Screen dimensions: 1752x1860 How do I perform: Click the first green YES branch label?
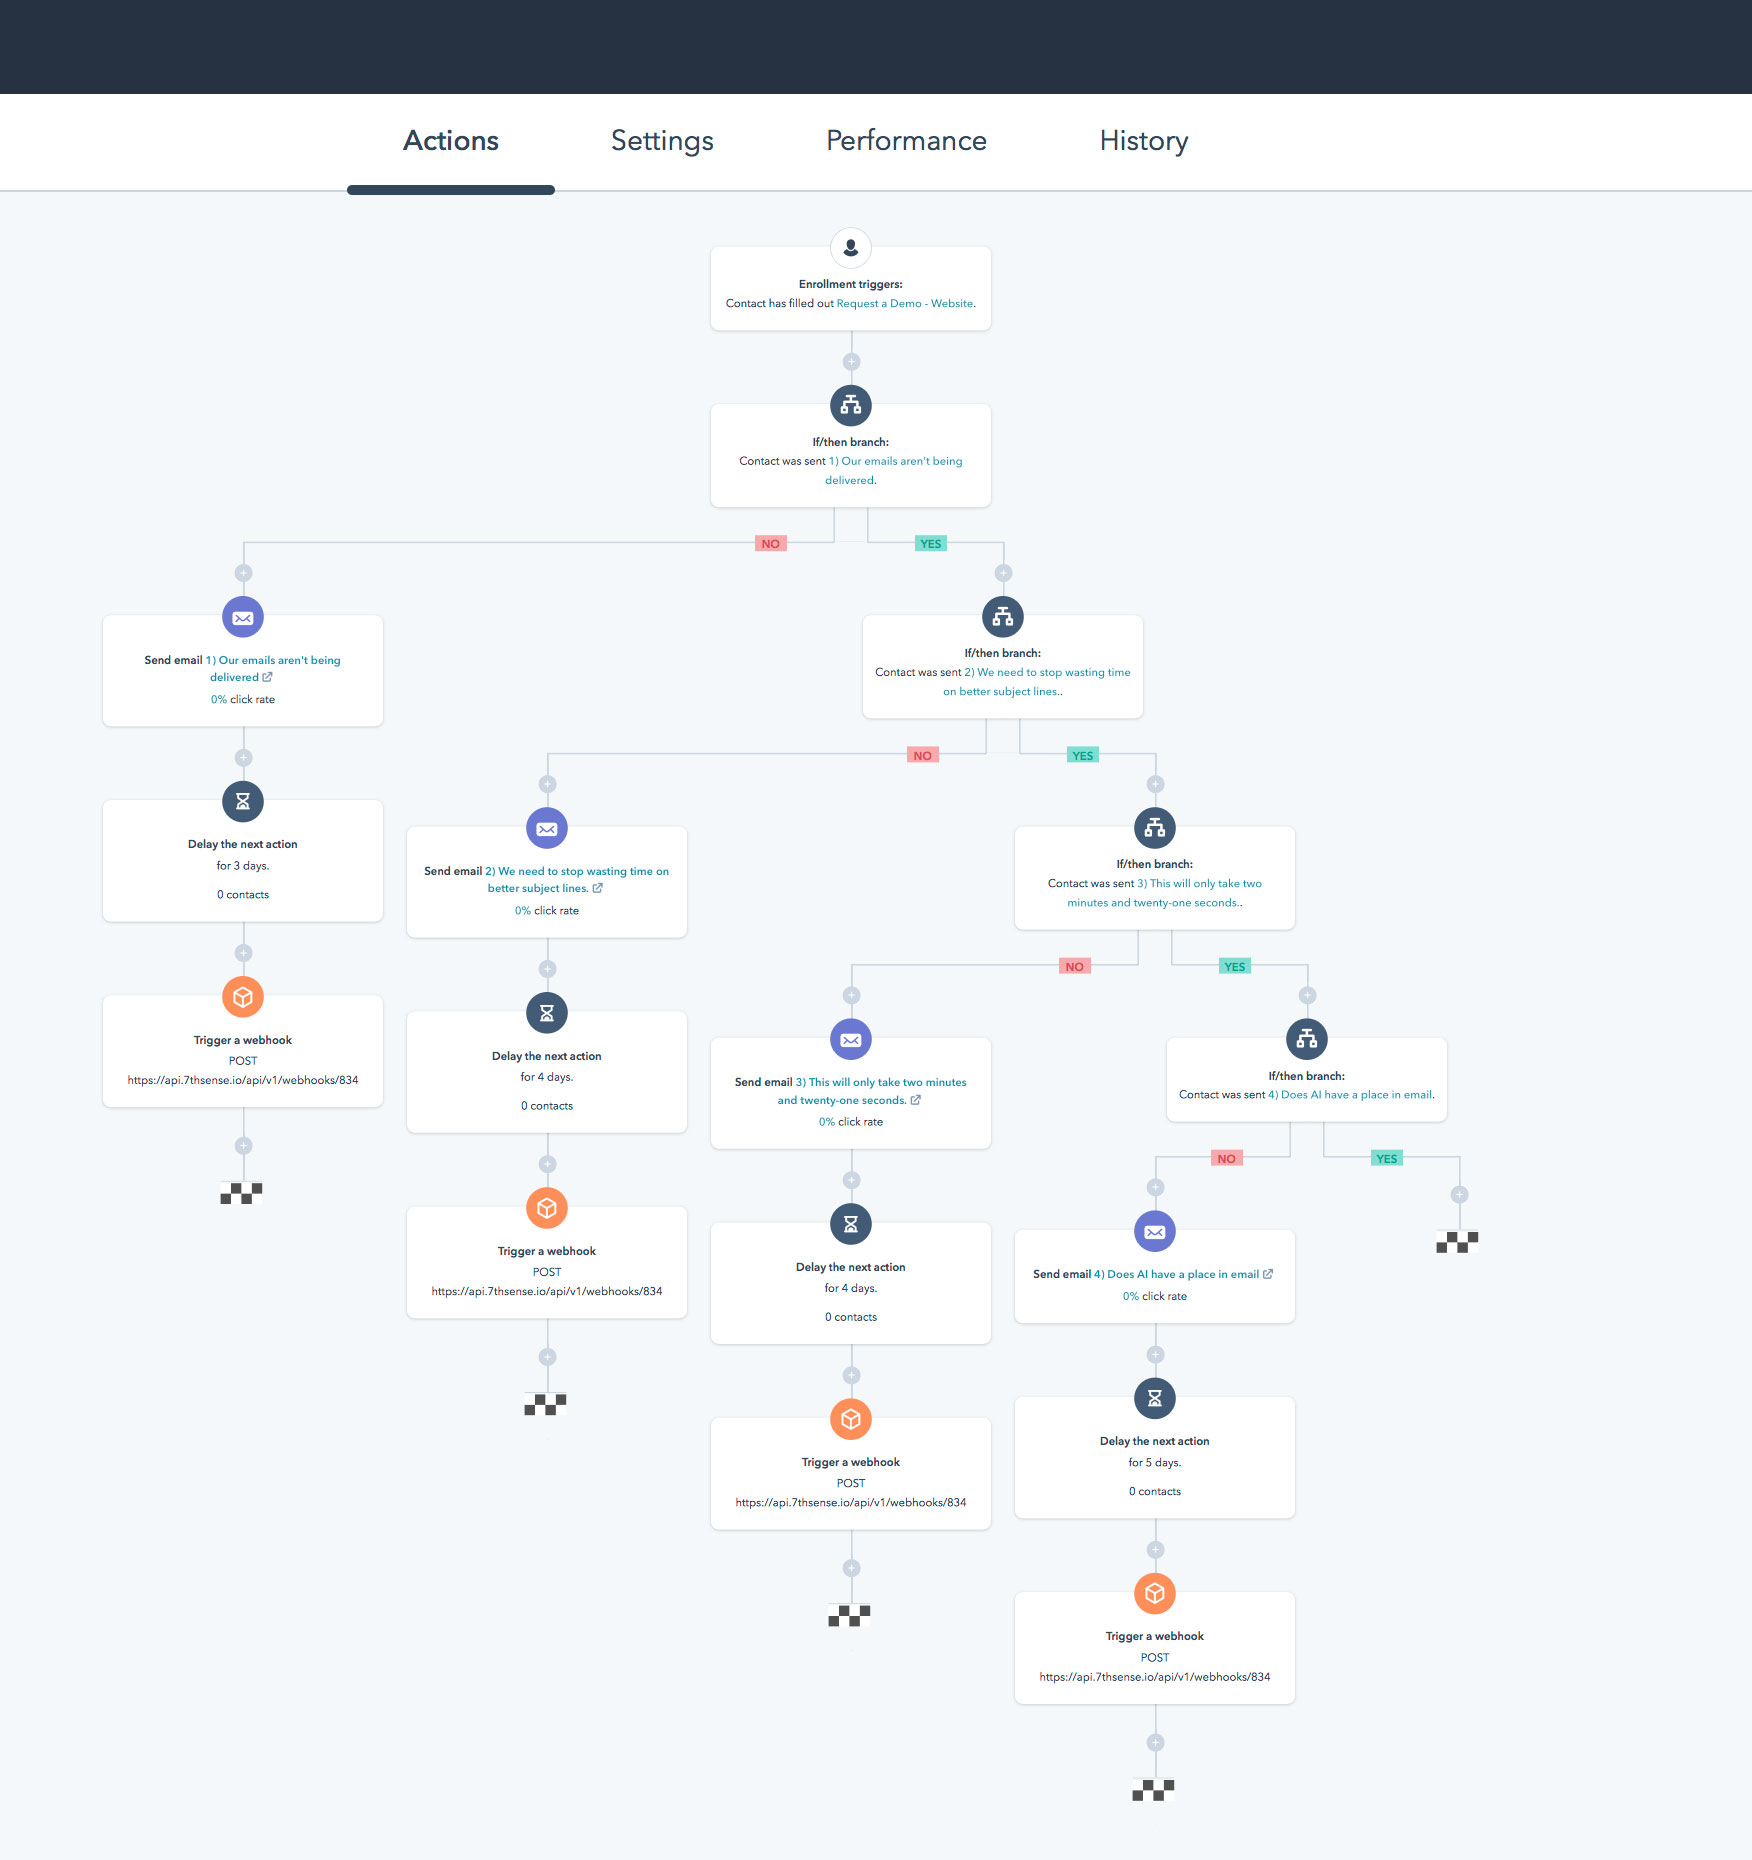(x=930, y=544)
